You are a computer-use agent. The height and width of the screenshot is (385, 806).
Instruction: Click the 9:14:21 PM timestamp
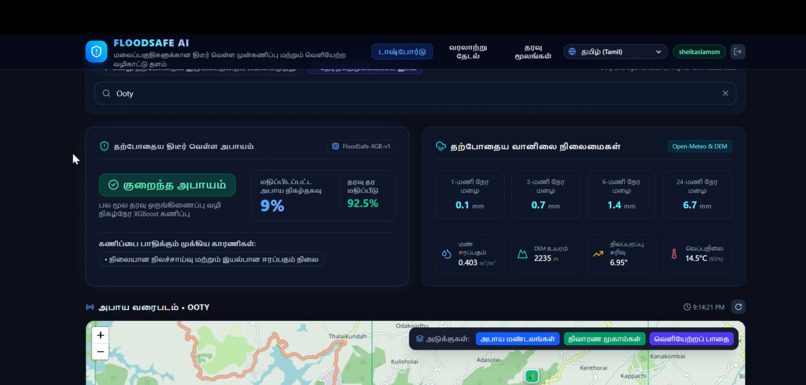(x=708, y=307)
